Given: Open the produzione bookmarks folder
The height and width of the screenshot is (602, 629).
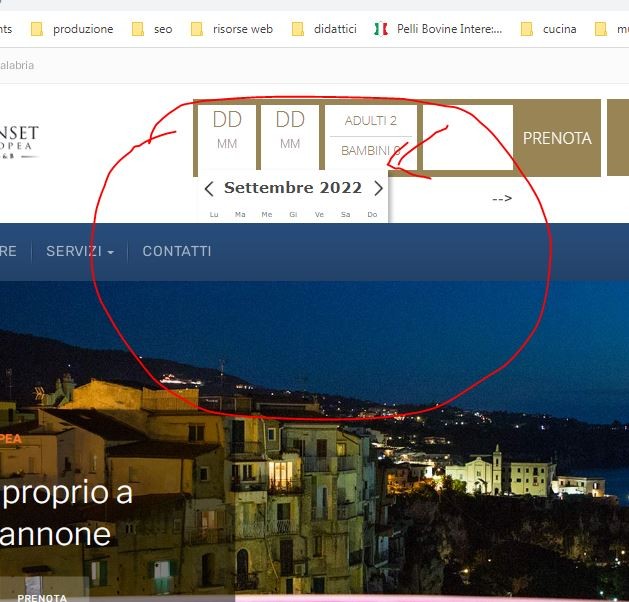Looking at the screenshot, I should tap(72, 29).
